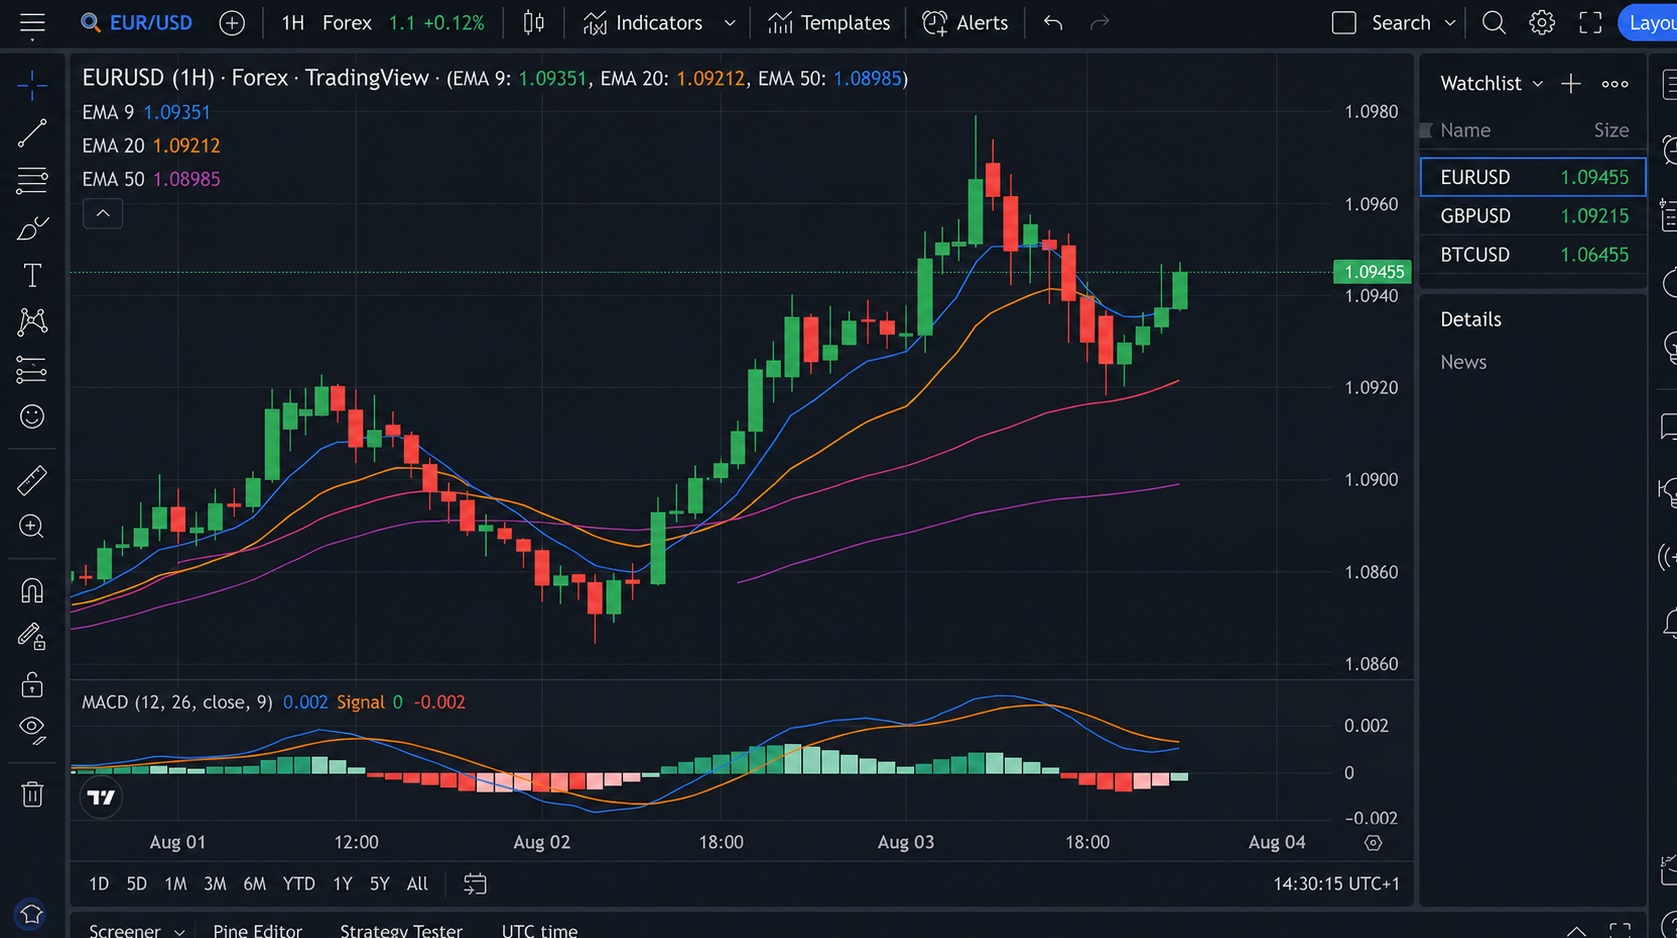Open the candlestick chart style icon
The width and height of the screenshot is (1677, 938).
(x=534, y=22)
